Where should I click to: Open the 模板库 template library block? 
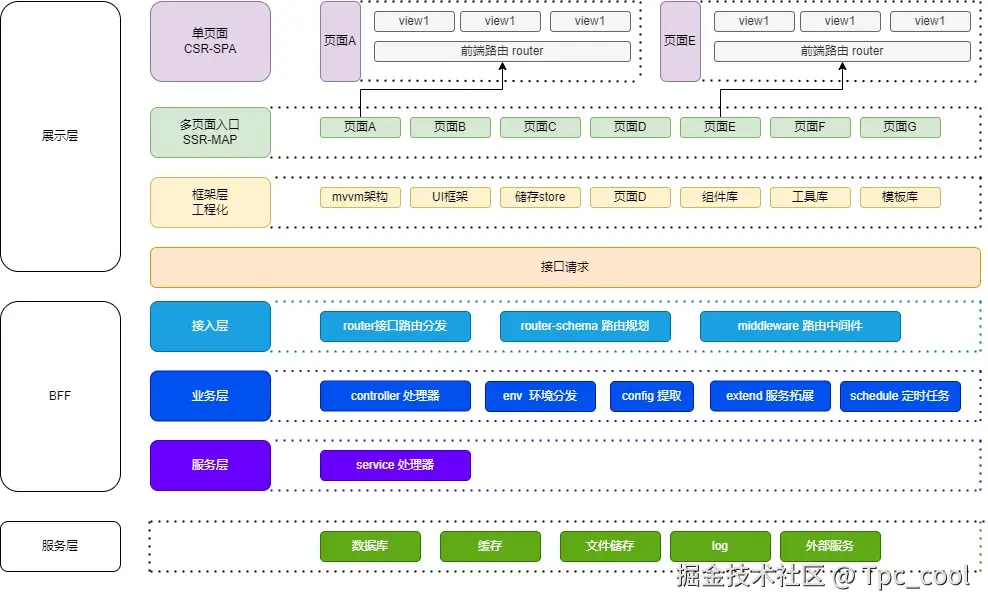900,197
